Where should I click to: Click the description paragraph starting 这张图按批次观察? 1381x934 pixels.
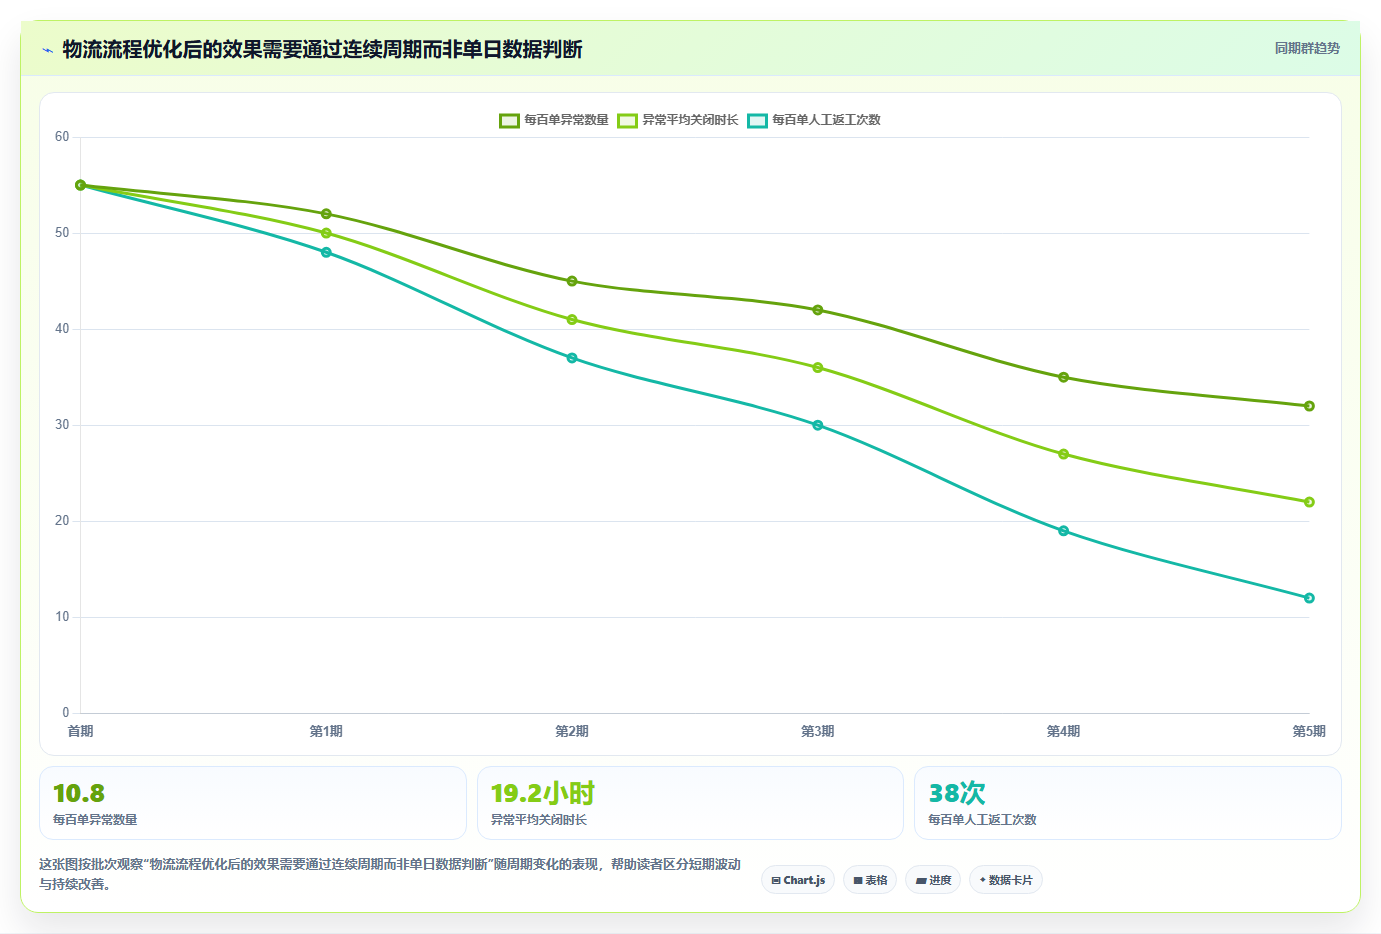(x=390, y=874)
